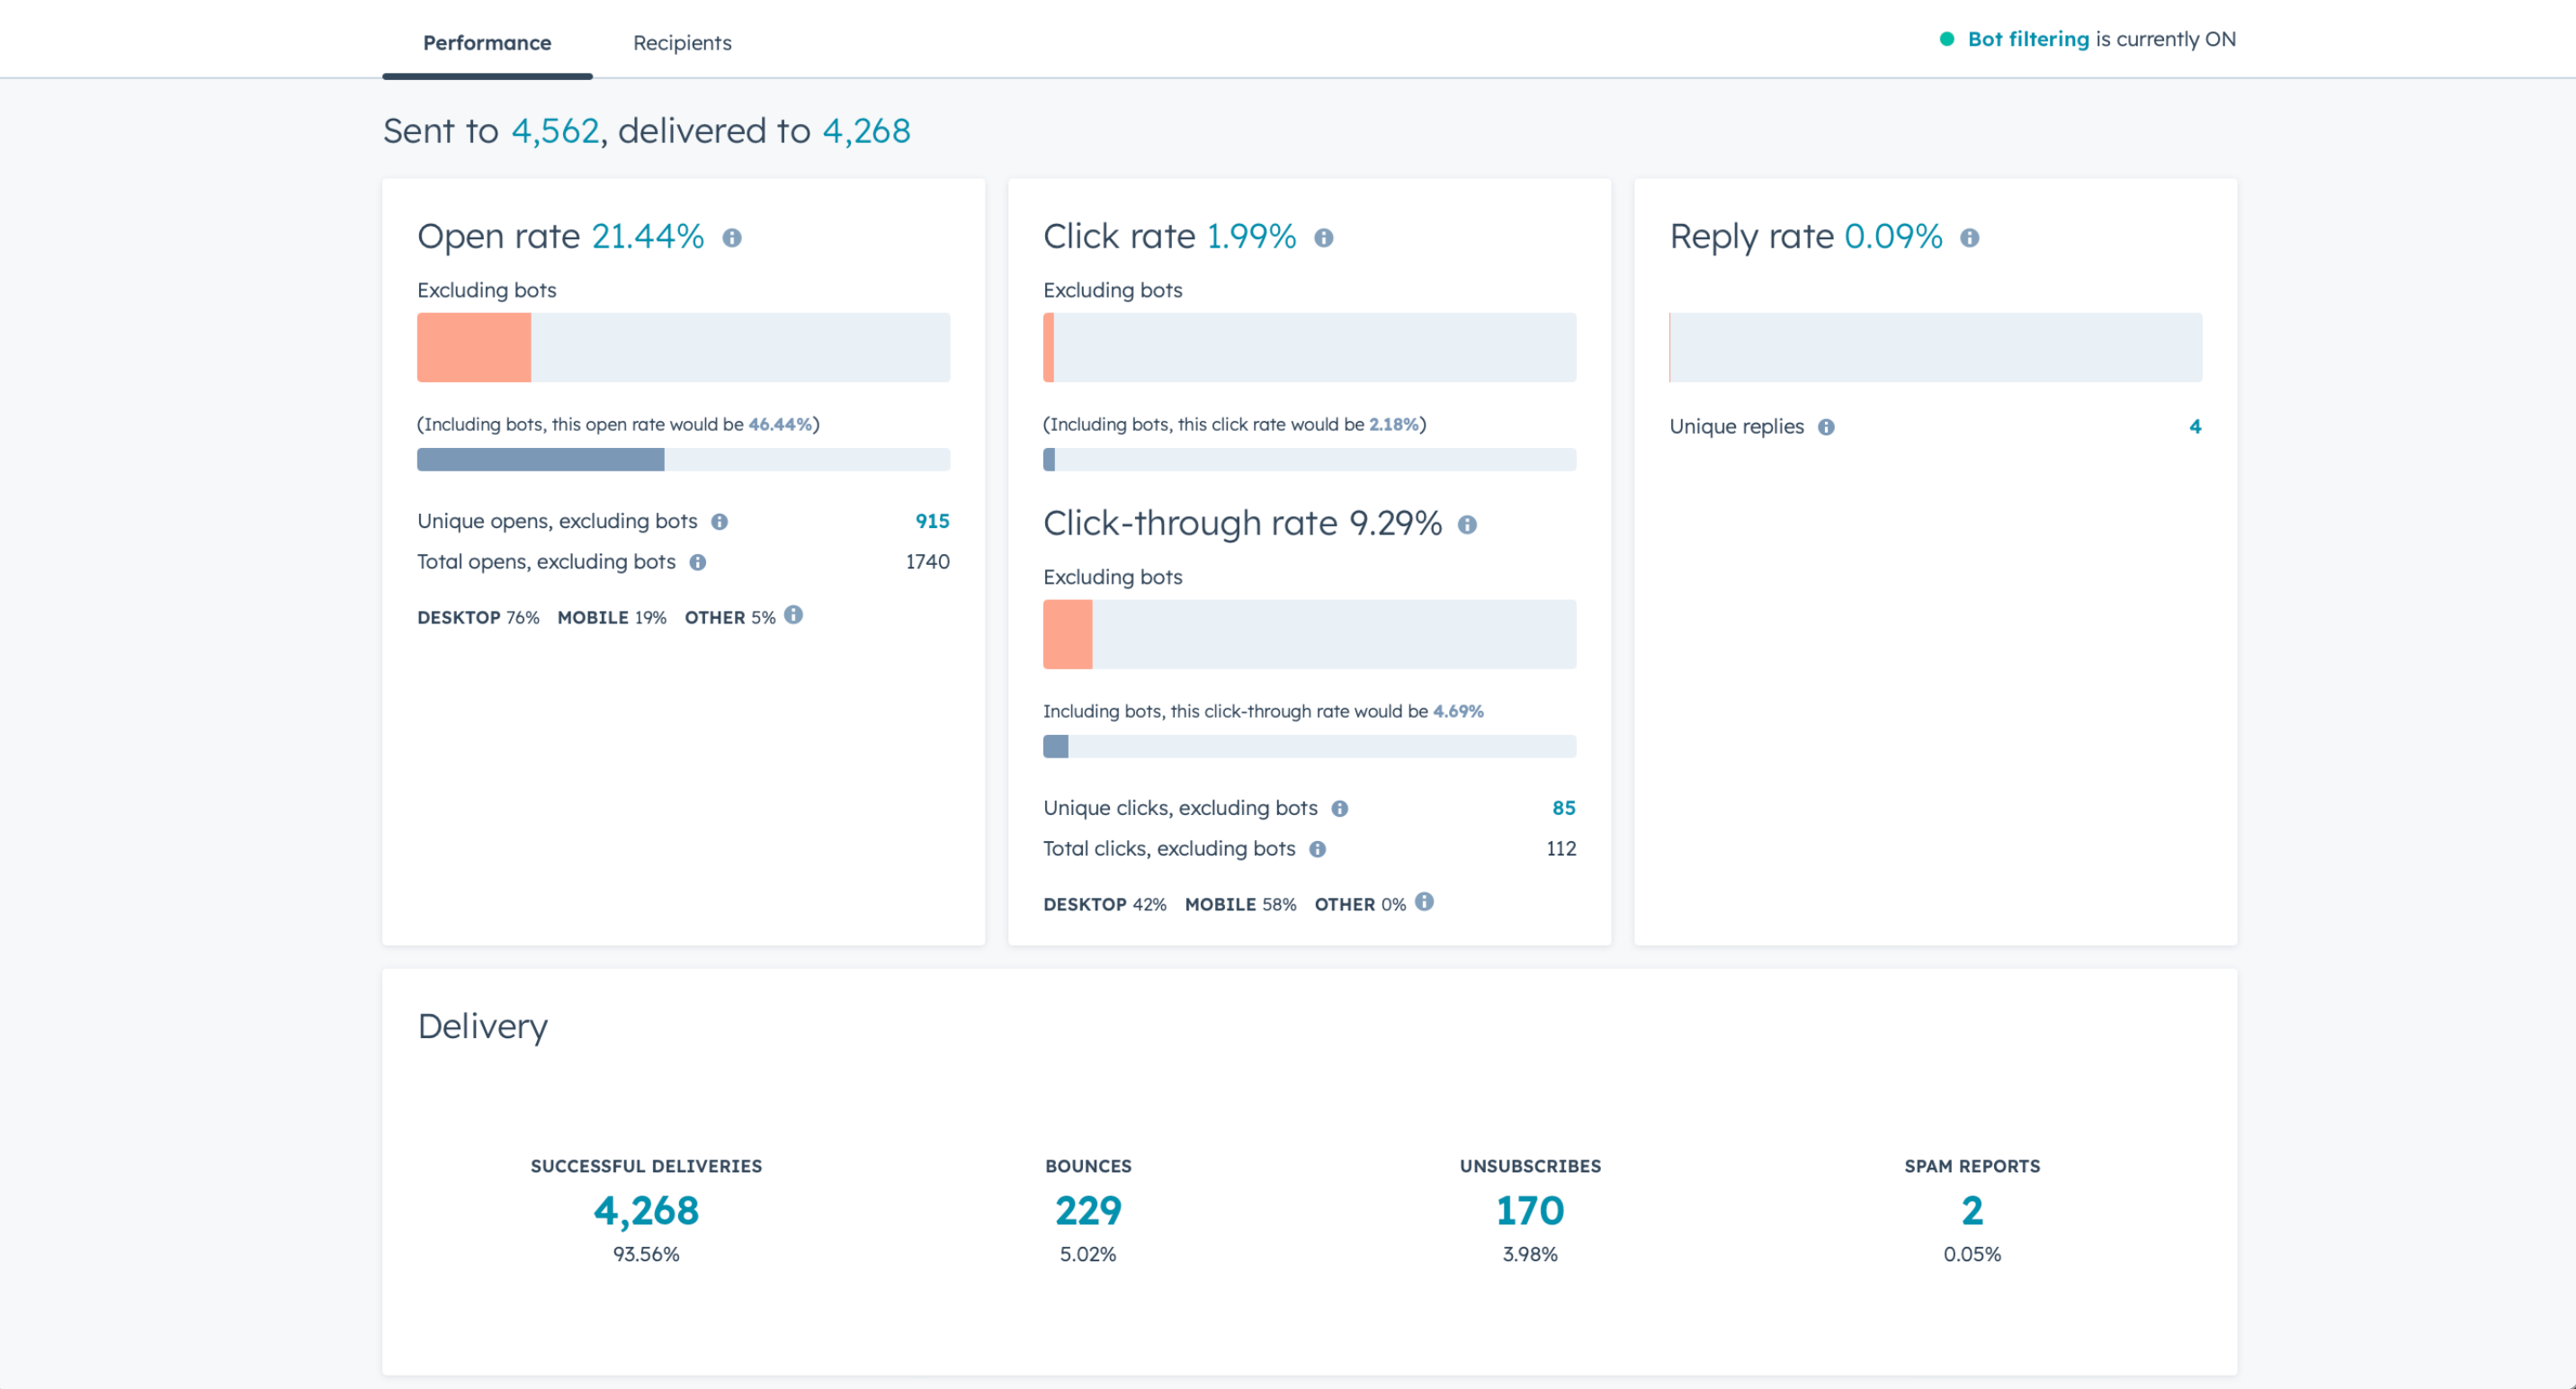2576x1389 pixels.
Task: Open the delivered count 4,268 in the heading
Action: coord(866,131)
